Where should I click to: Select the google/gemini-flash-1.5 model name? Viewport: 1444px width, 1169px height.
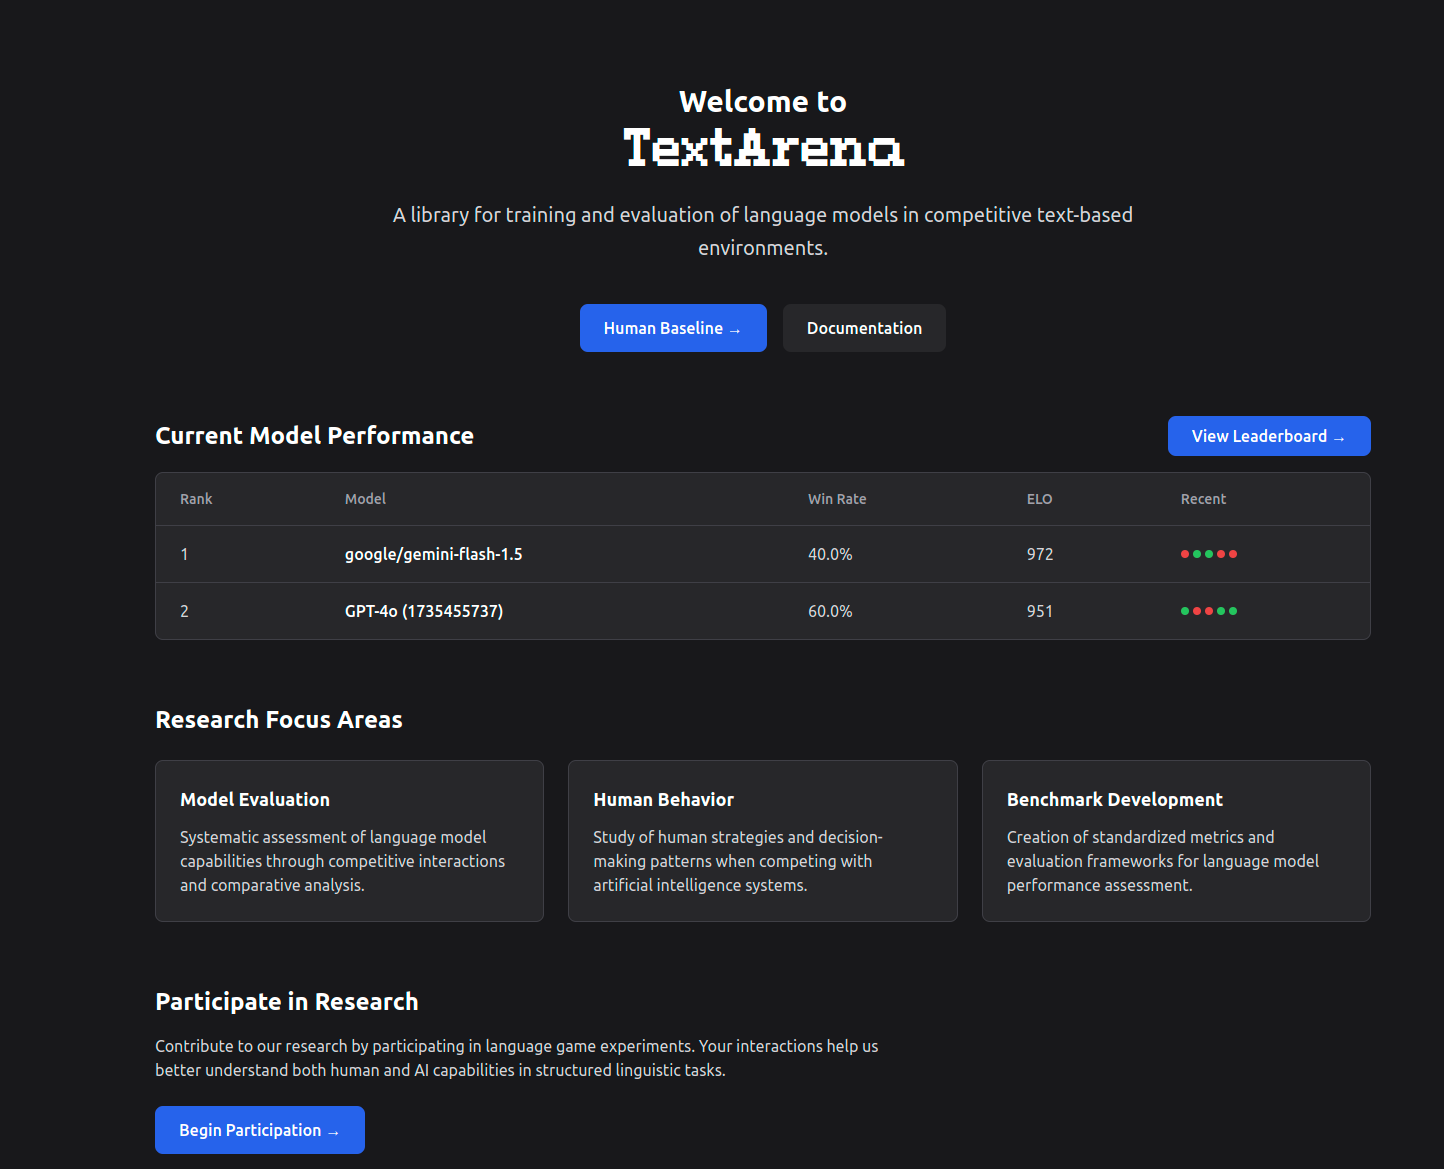(433, 554)
